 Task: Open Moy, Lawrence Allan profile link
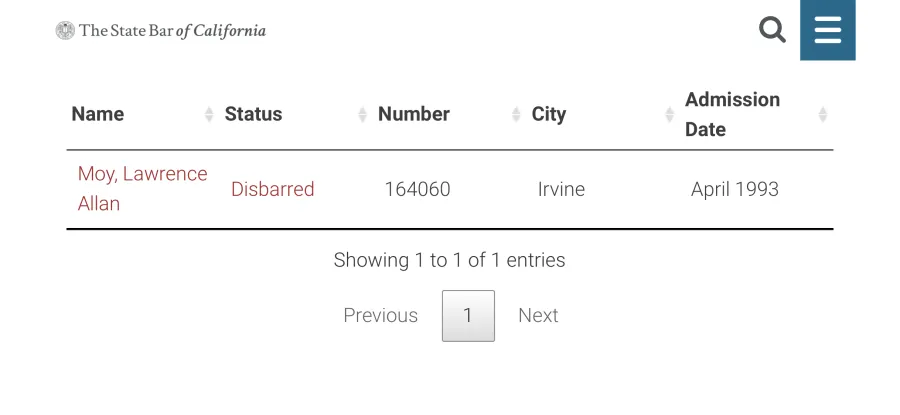tap(142, 188)
